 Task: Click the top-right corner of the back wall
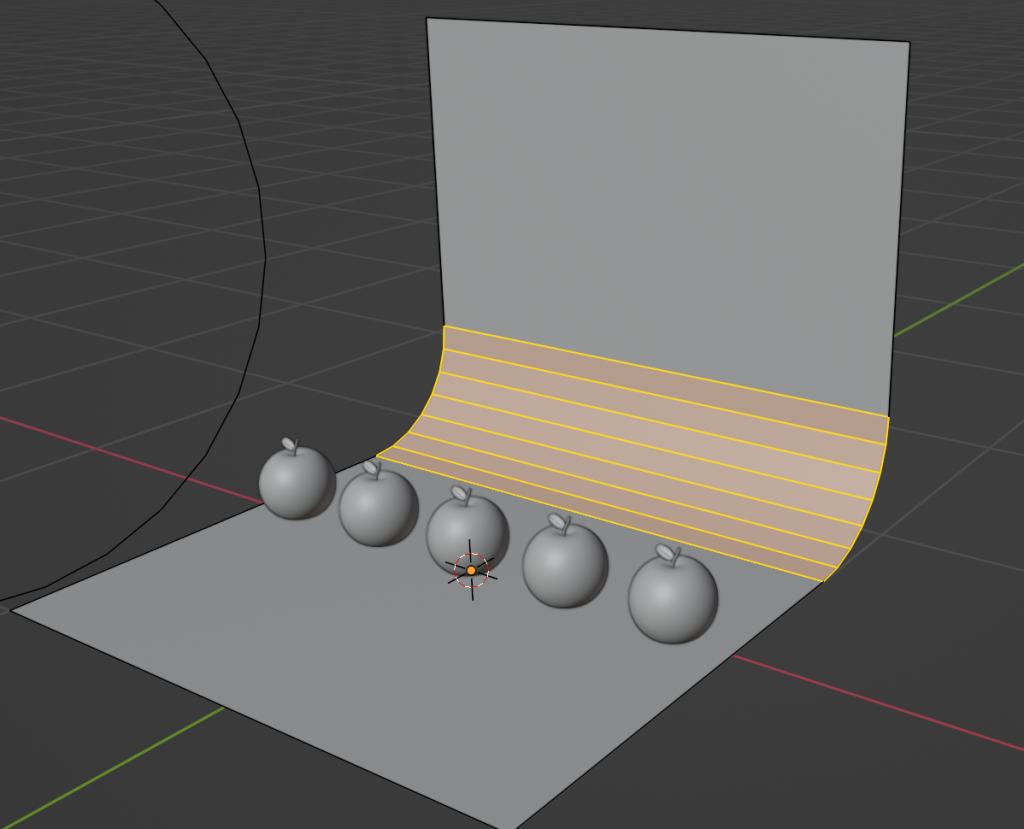(909, 42)
